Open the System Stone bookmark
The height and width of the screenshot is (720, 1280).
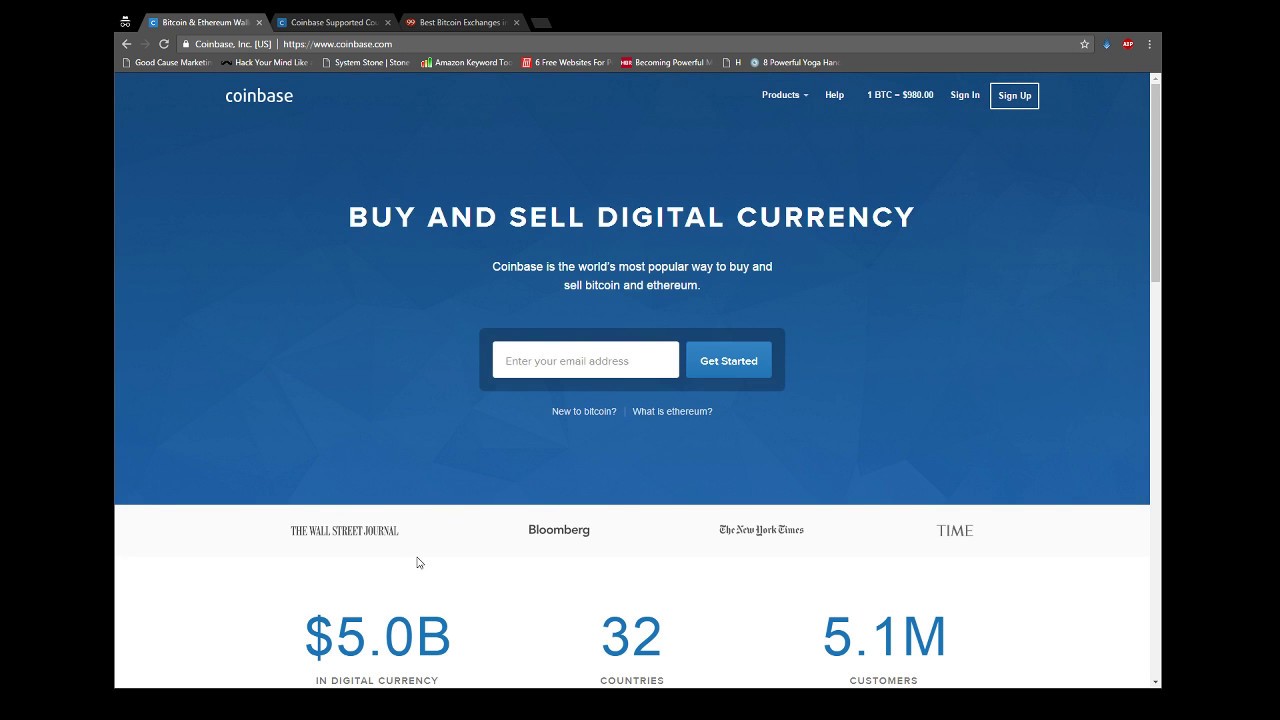tap(365, 62)
